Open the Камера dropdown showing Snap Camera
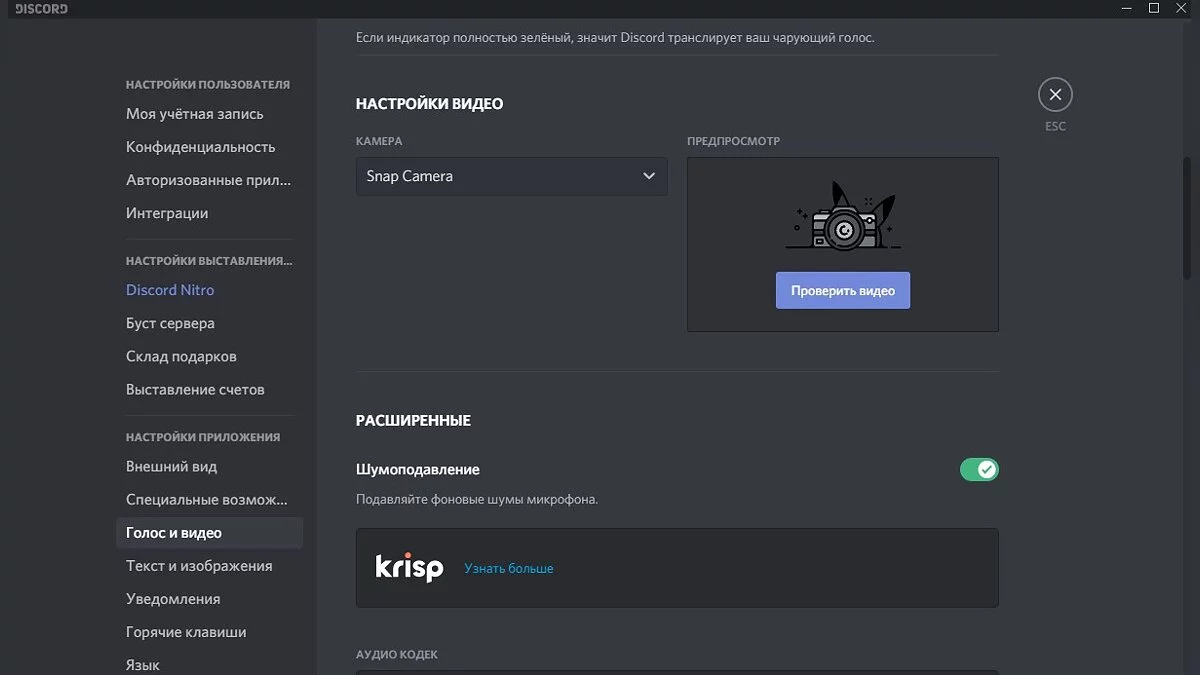 pos(511,176)
